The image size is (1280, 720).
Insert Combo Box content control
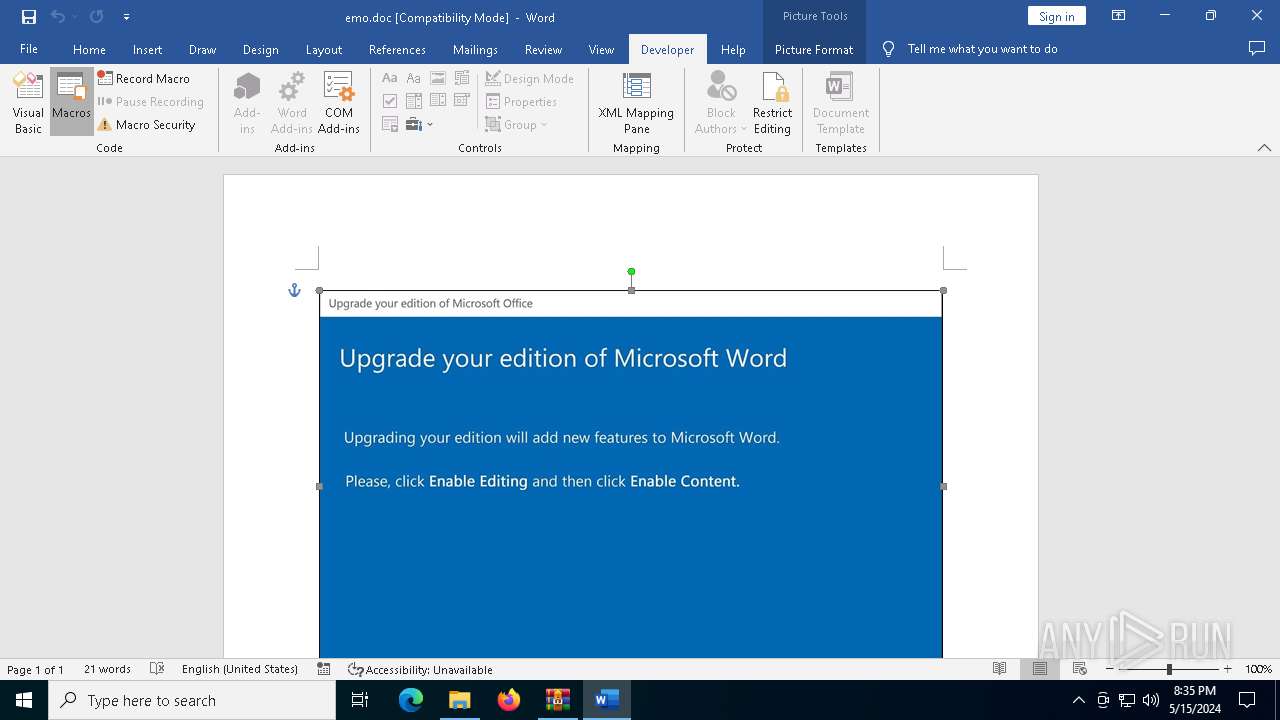[x=414, y=101]
